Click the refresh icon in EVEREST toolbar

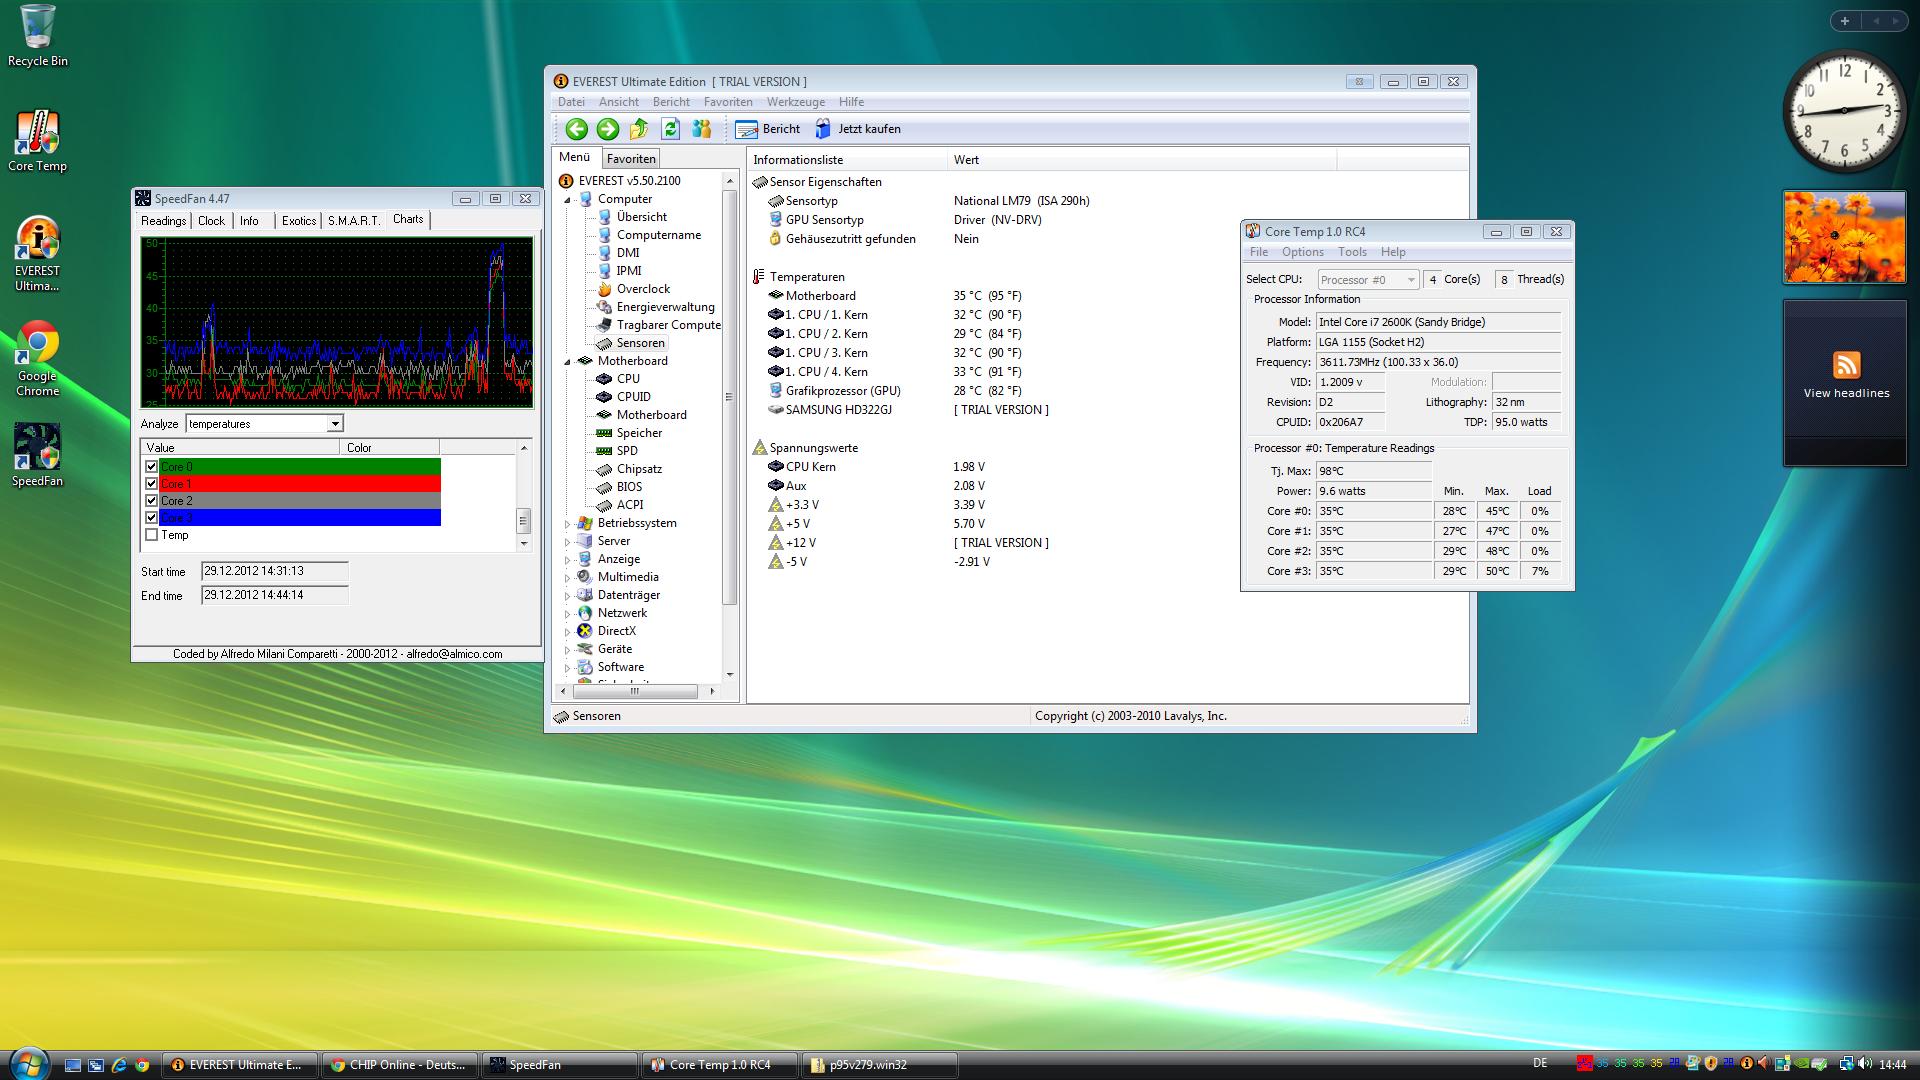671,129
